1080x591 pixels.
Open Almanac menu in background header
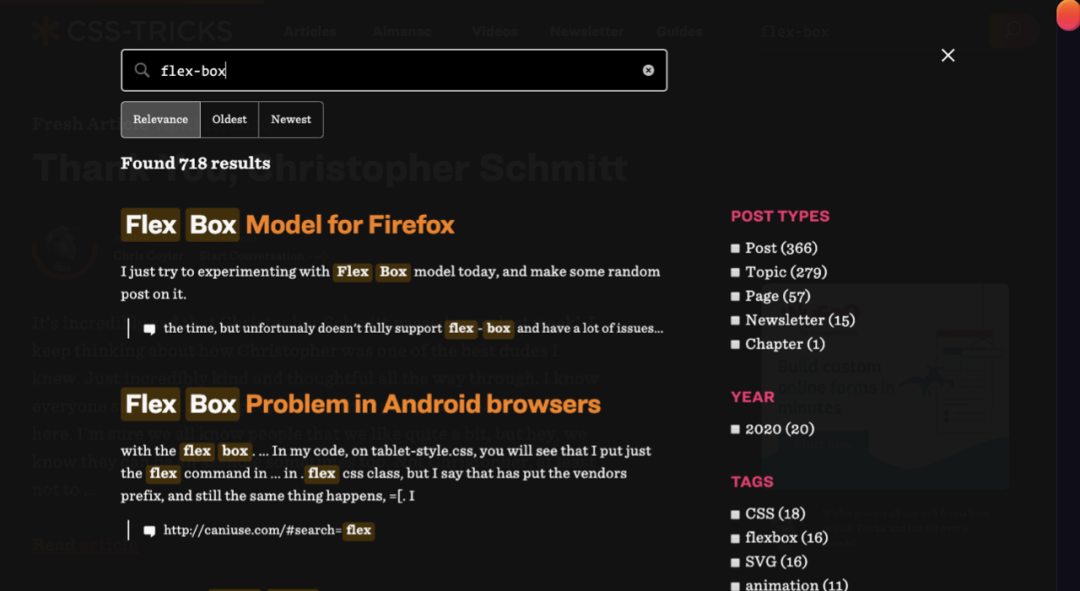tap(402, 32)
